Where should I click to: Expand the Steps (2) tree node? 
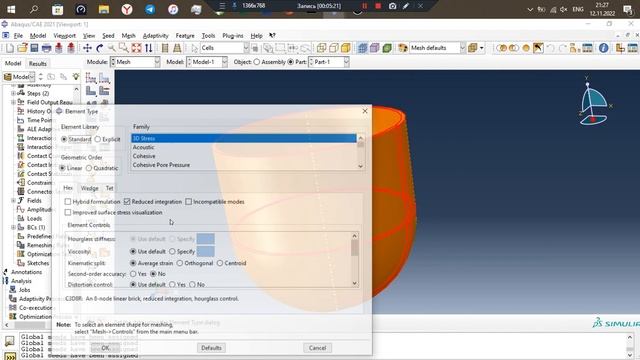(x=13, y=93)
